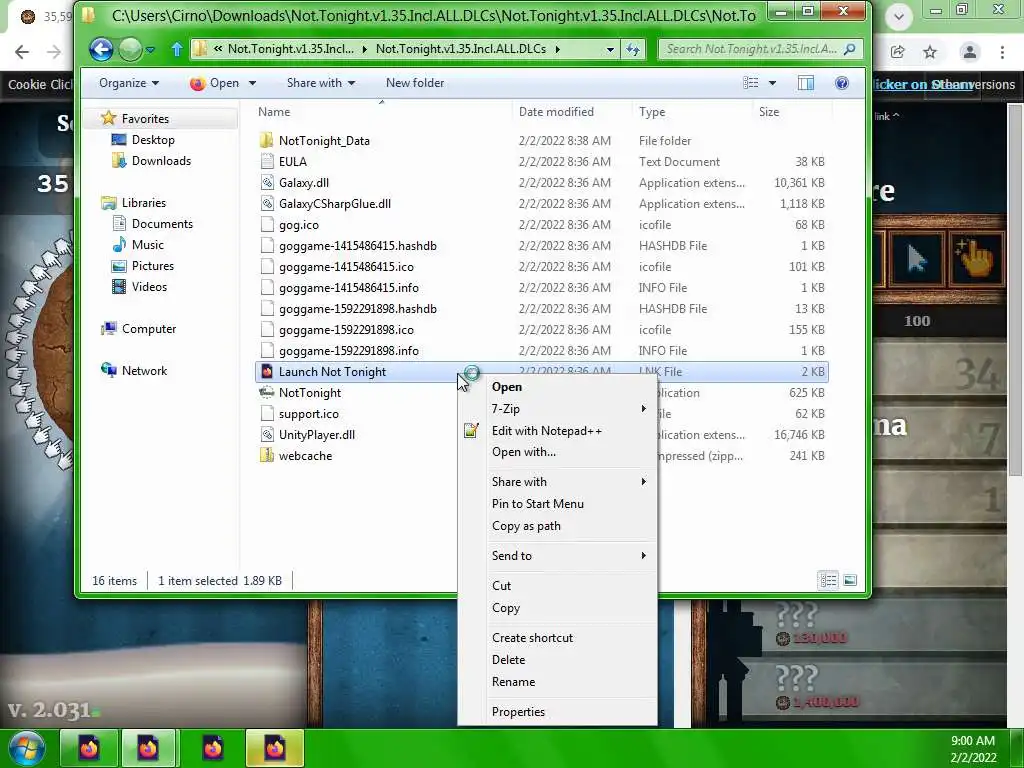The width and height of the screenshot is (1024, 768).
Task: Click the Windows Start orb
Action: [26, 748]
